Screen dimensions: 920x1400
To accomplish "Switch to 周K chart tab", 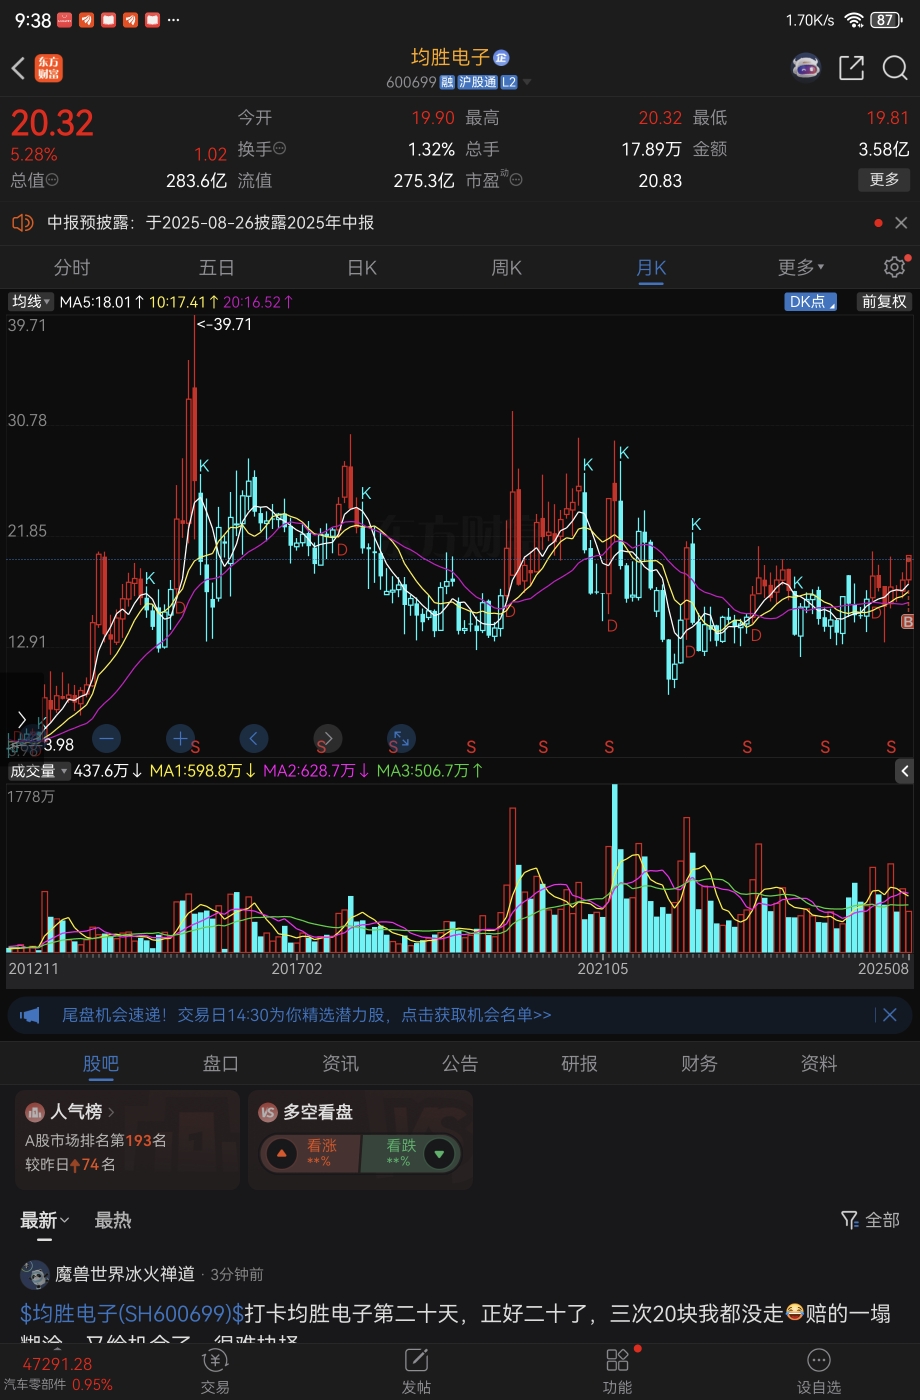I will (x=506, y=267).
